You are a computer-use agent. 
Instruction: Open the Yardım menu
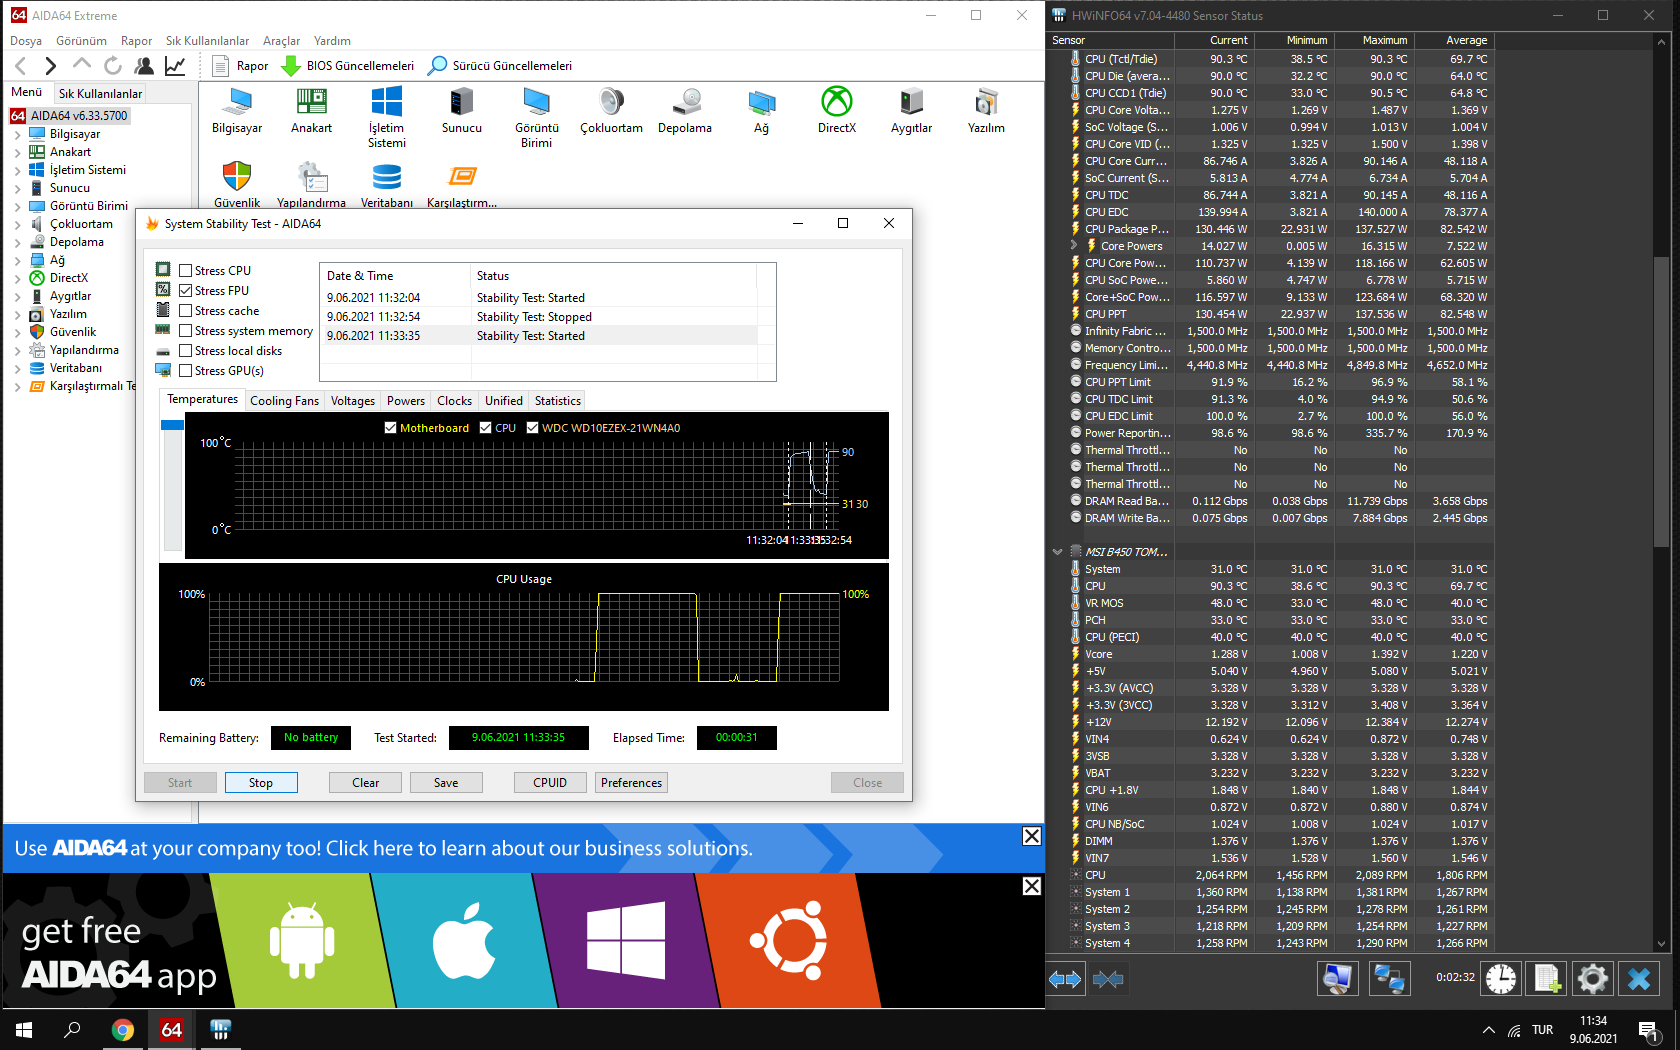(332, 41)
